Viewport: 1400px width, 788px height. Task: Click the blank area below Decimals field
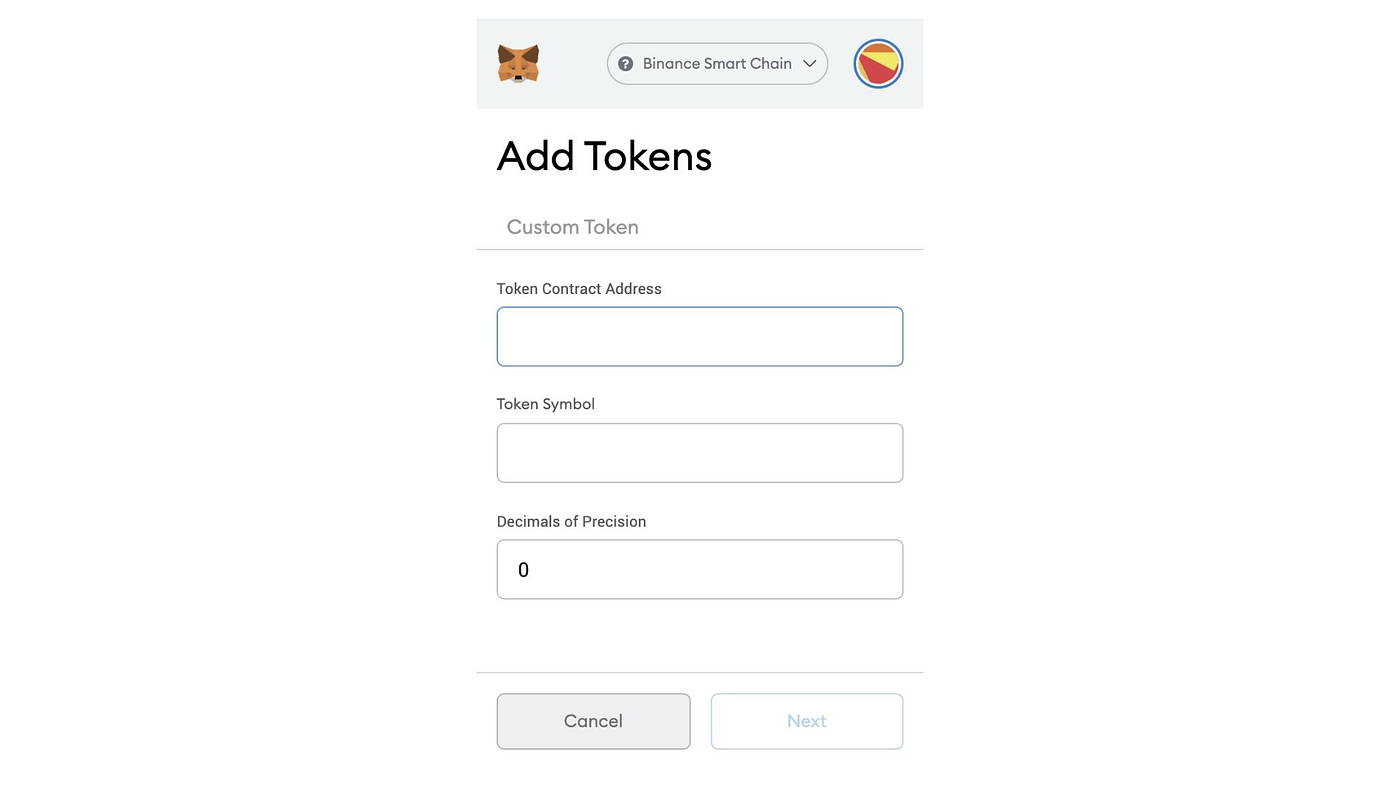[699, 635]
